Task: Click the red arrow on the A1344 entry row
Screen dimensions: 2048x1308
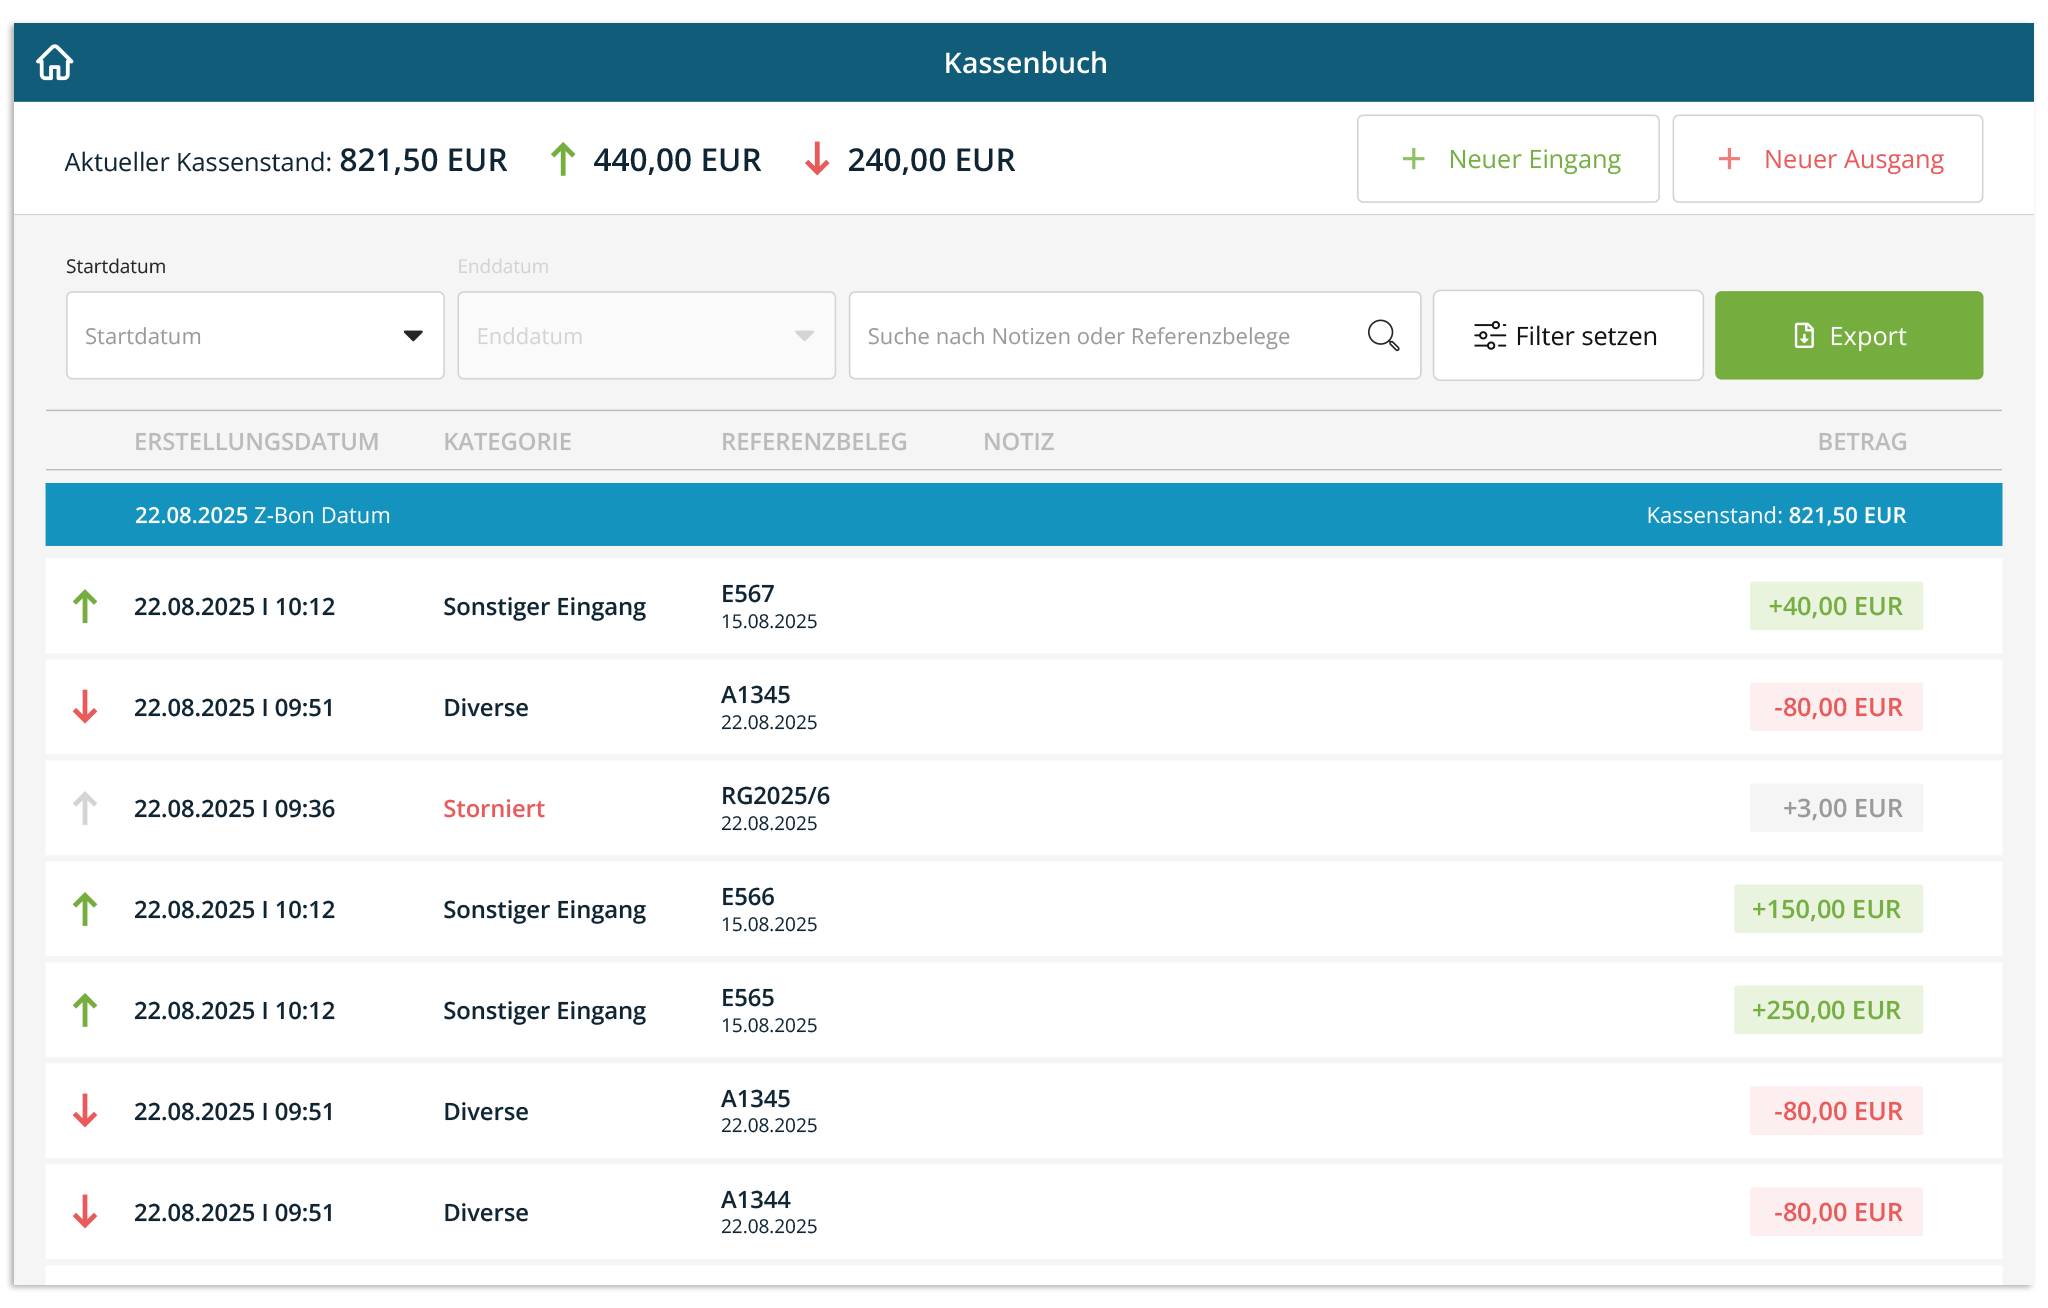Action: (x=86, y=1212)
